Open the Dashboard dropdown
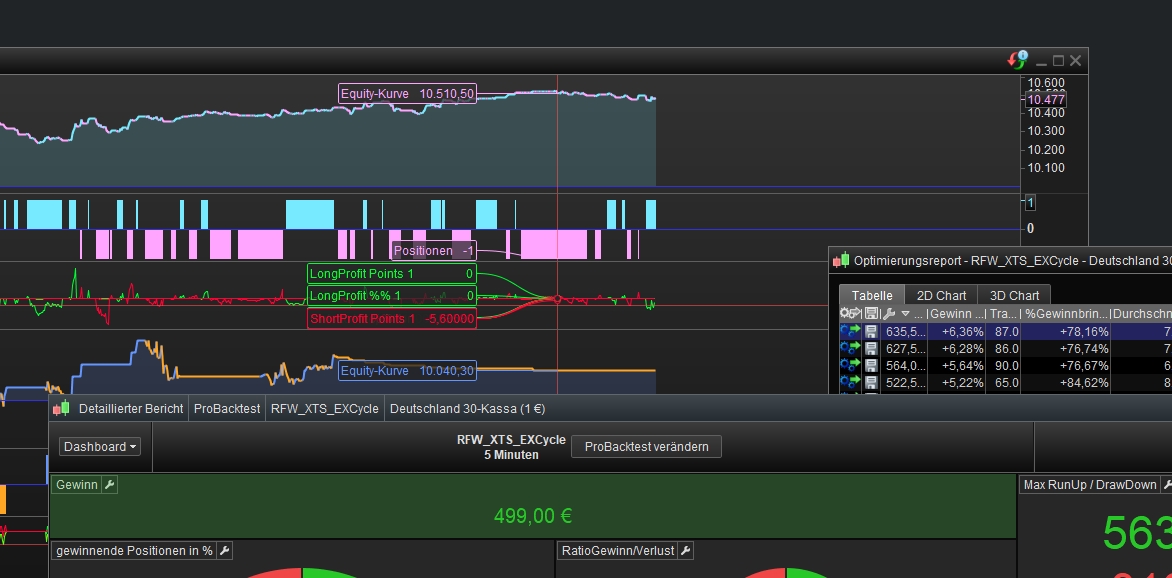Image resolution: width=1172 pixels, height=578 pixels. 100,446
